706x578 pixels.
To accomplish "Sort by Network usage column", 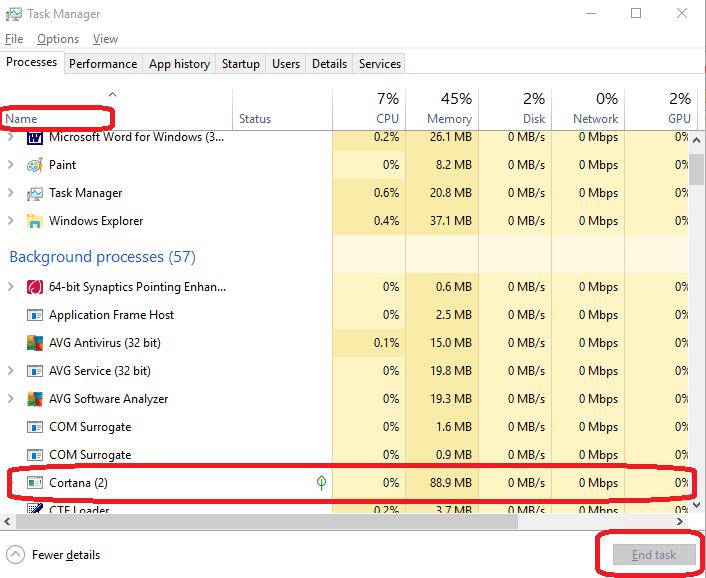I will tap(588, 110).
